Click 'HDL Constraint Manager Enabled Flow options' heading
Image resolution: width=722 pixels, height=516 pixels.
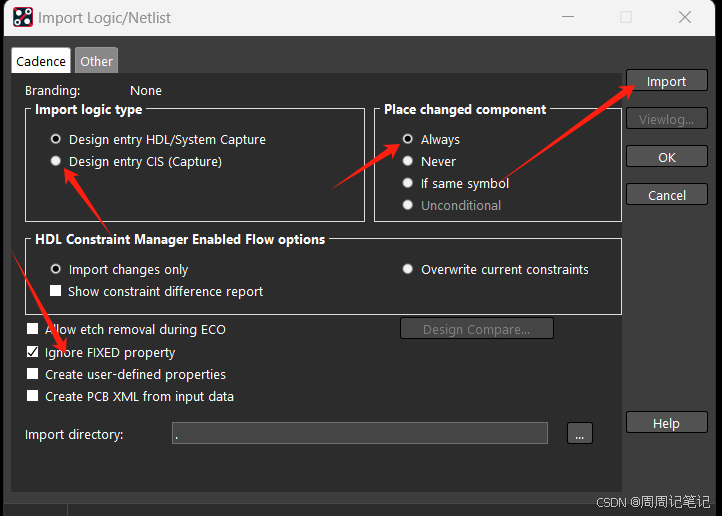point(180,239)
